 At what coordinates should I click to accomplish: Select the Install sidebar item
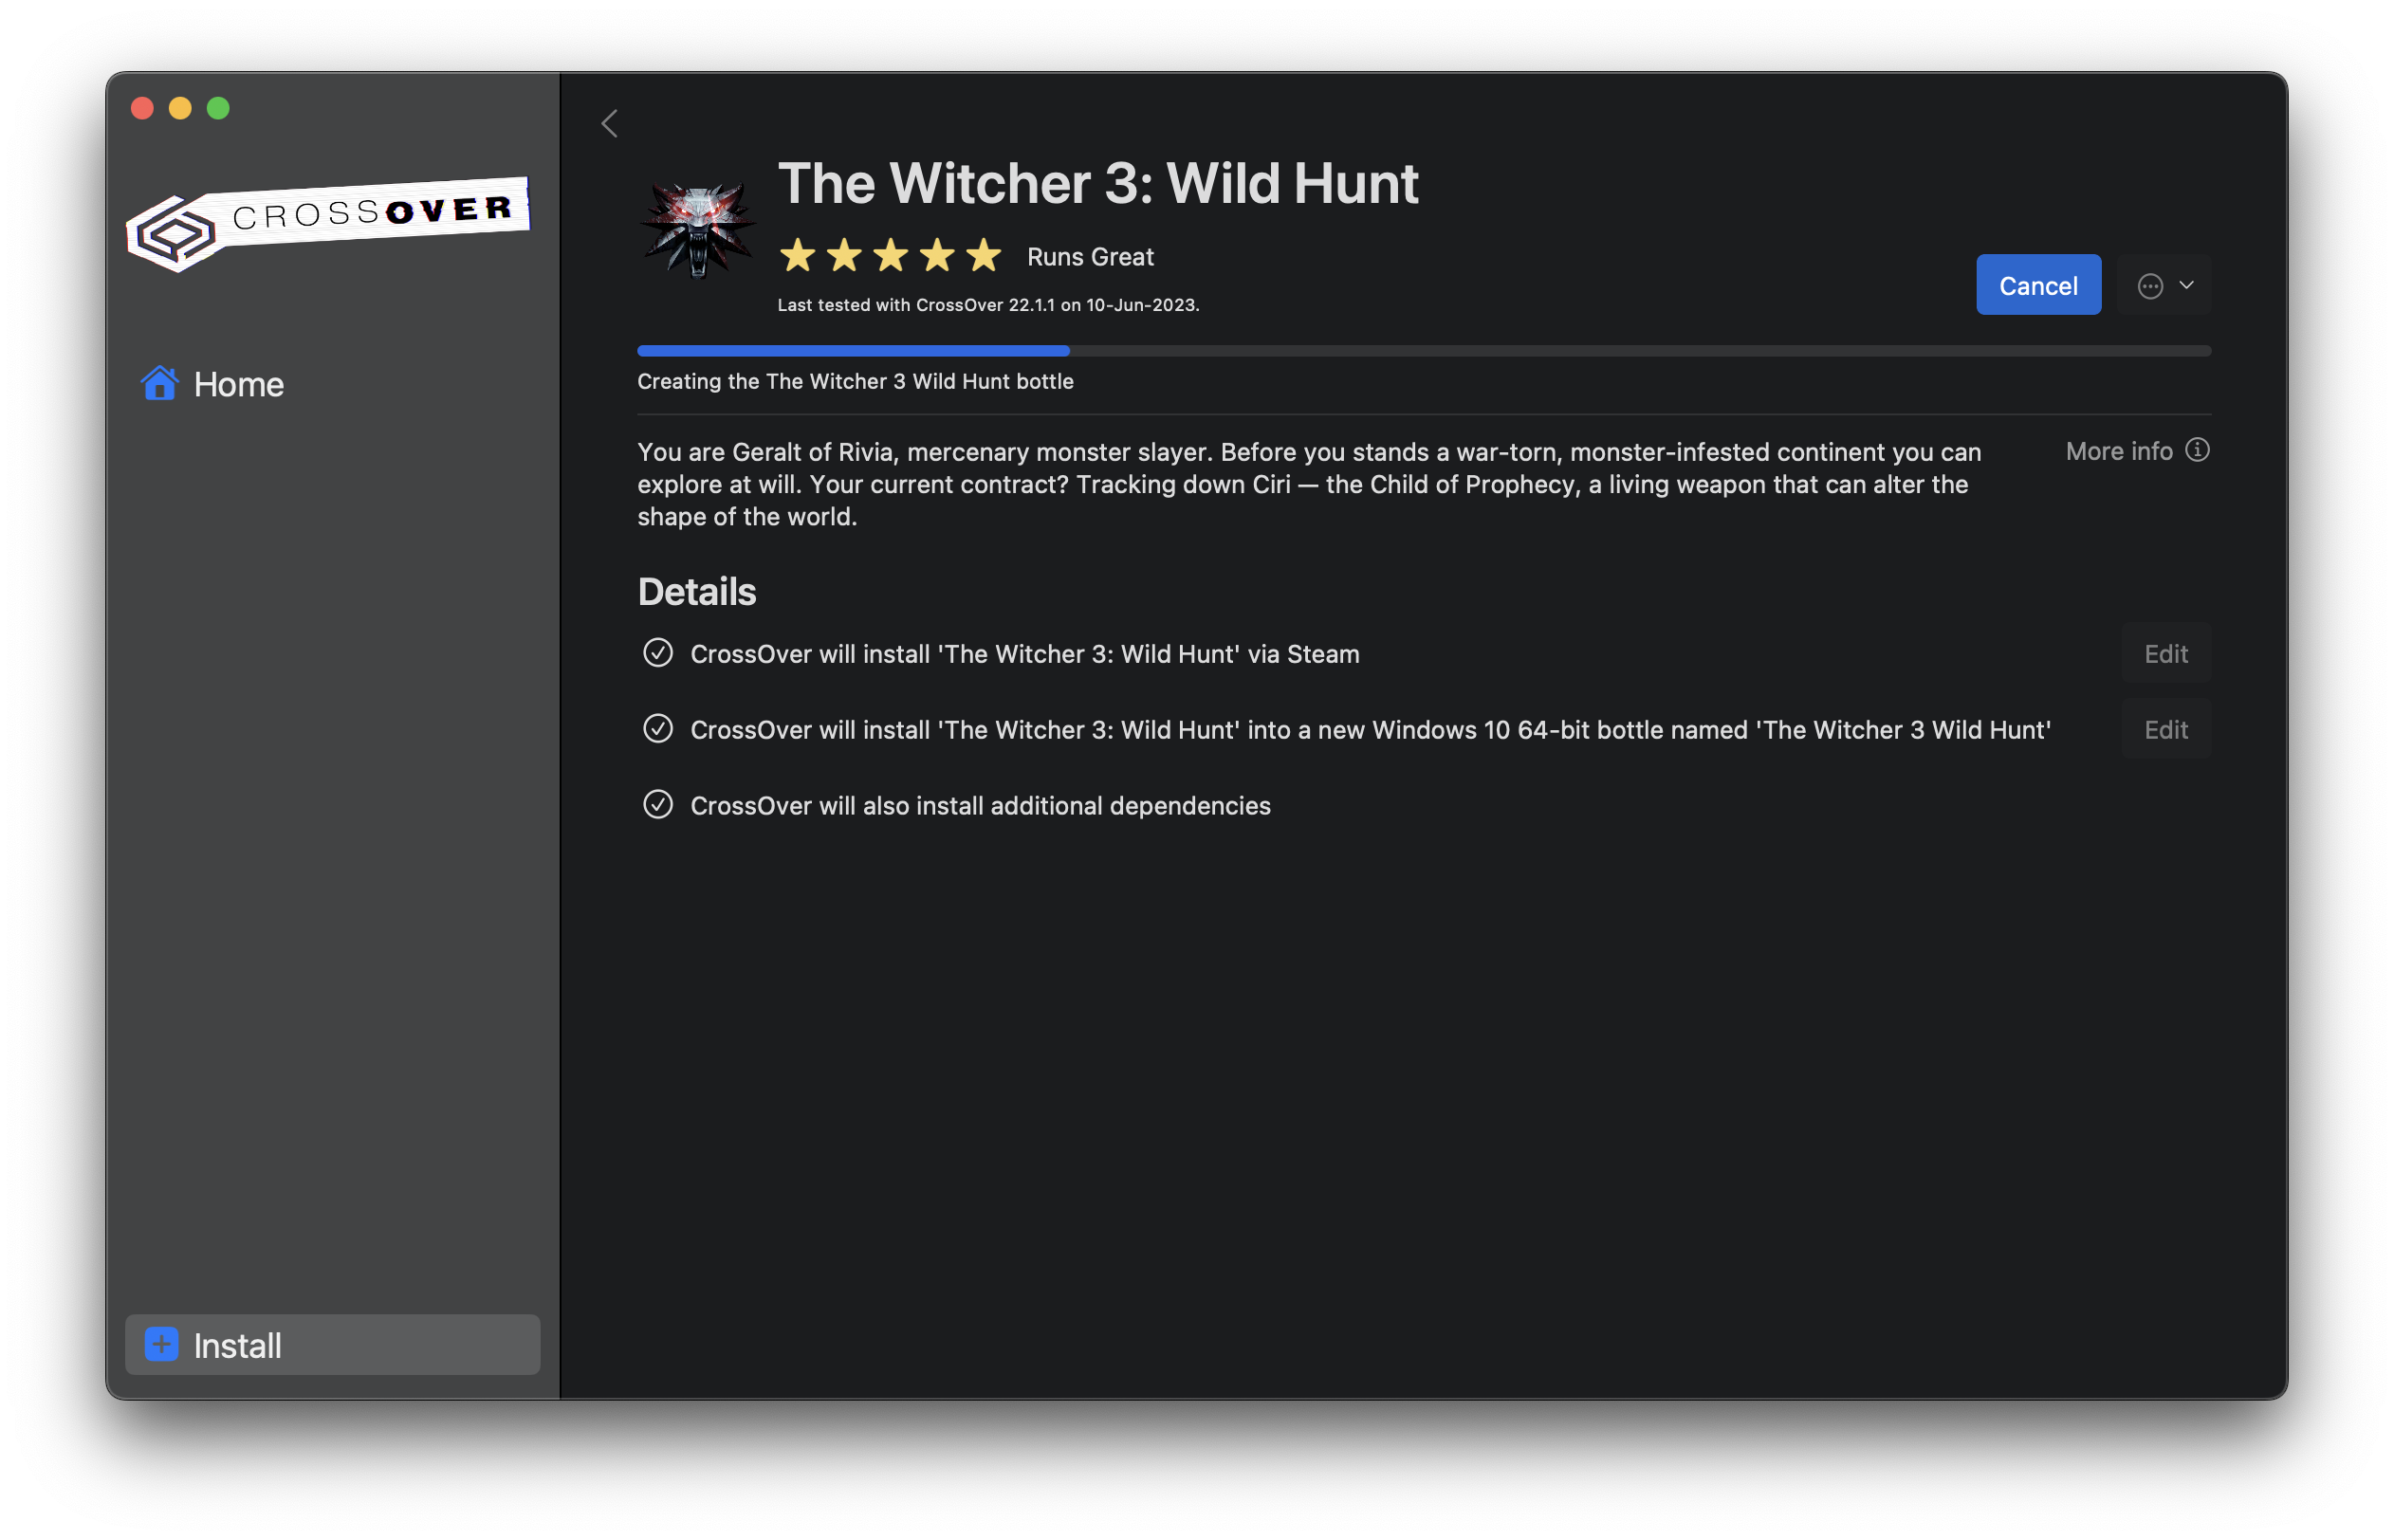pos(332,1344)
